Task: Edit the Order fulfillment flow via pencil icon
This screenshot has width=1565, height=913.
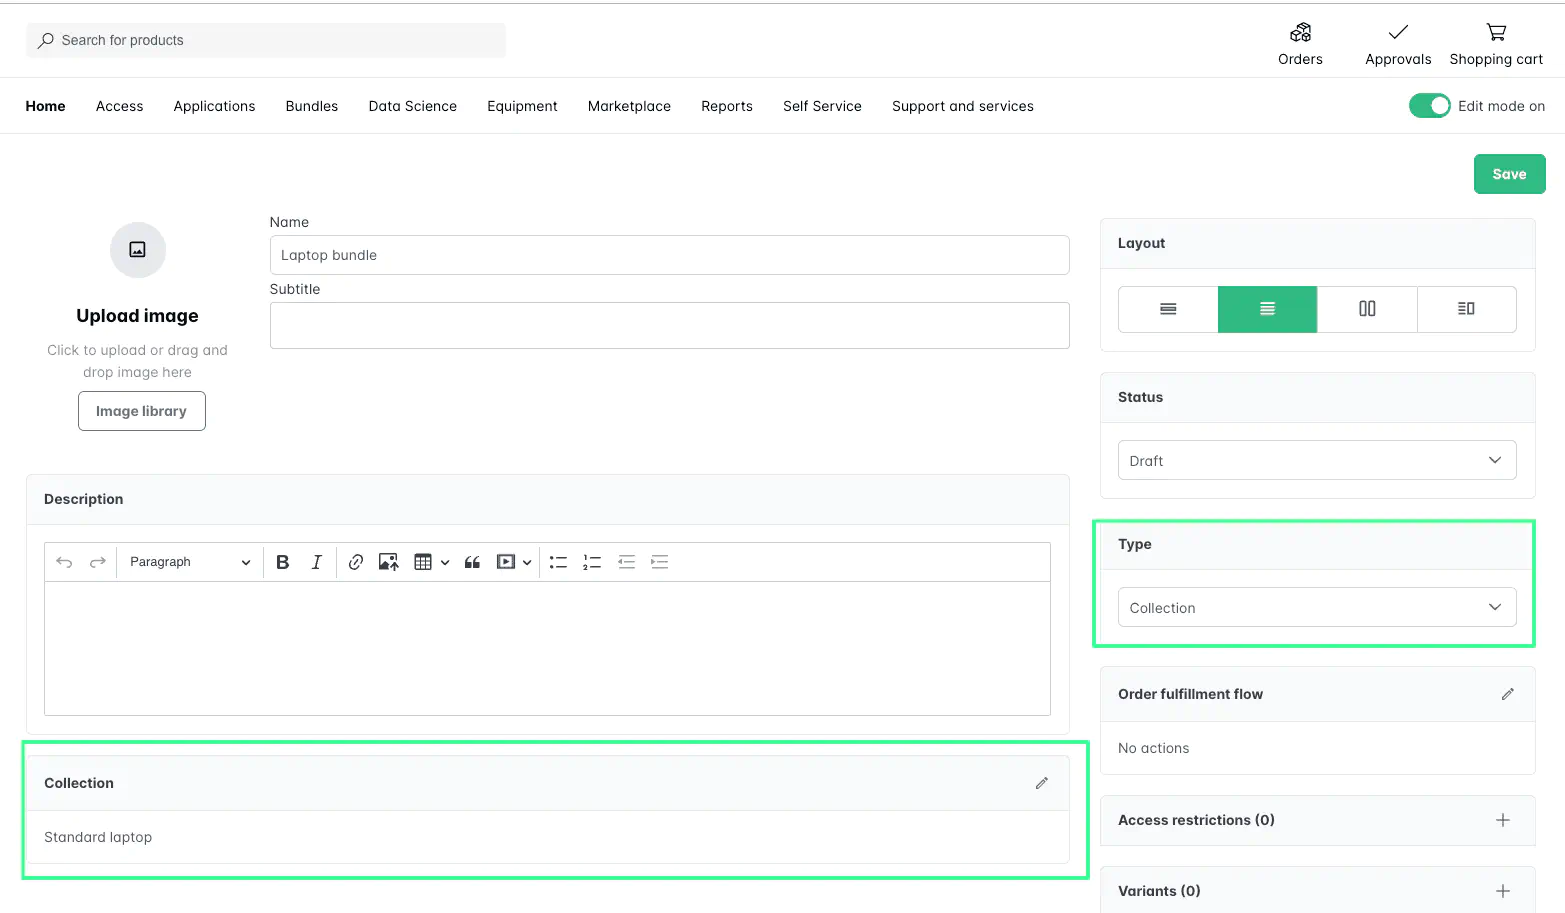Action: [1508, 693]
